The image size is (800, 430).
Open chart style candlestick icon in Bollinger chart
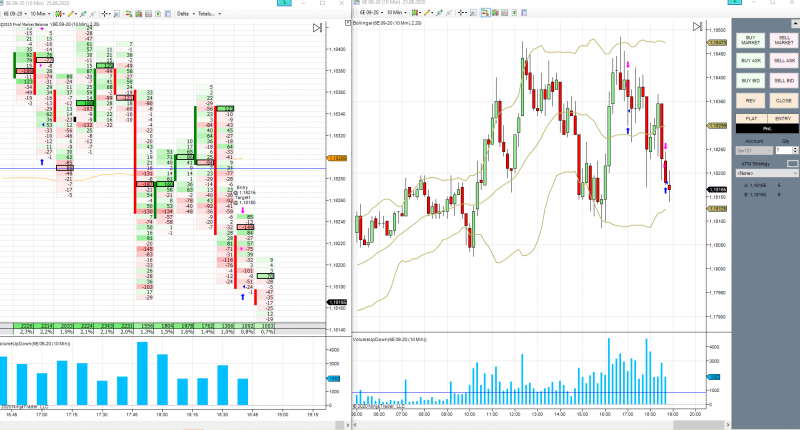tap(416, 12)
